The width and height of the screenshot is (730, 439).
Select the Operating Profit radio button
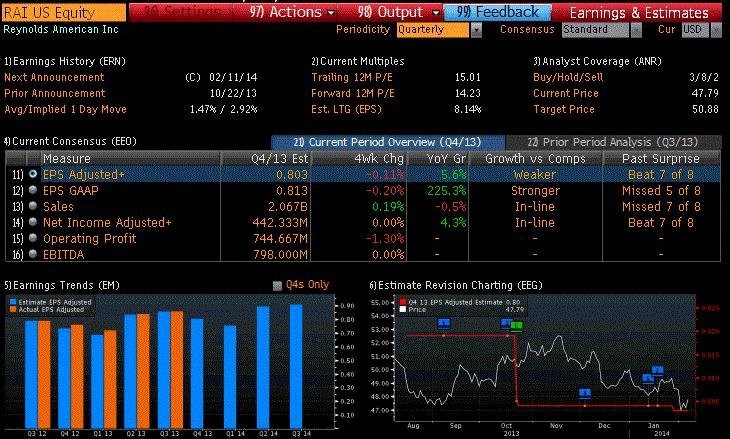coord(33,238)
